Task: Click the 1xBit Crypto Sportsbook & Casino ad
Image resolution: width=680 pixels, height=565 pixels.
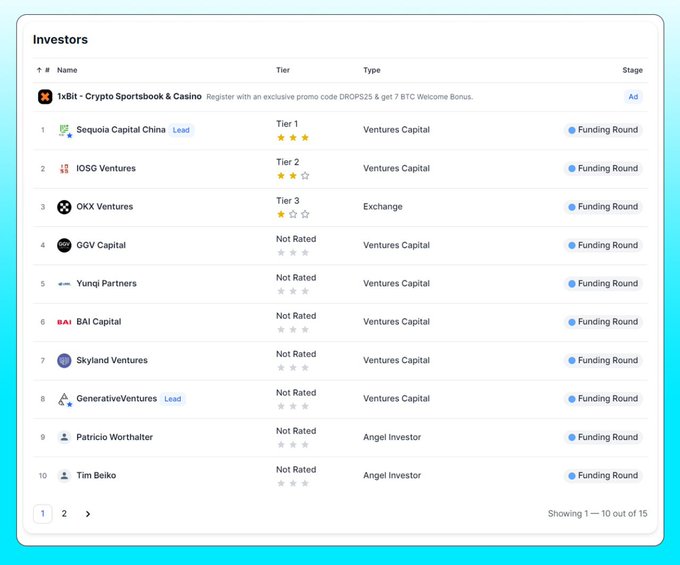Action: point(129,96)
